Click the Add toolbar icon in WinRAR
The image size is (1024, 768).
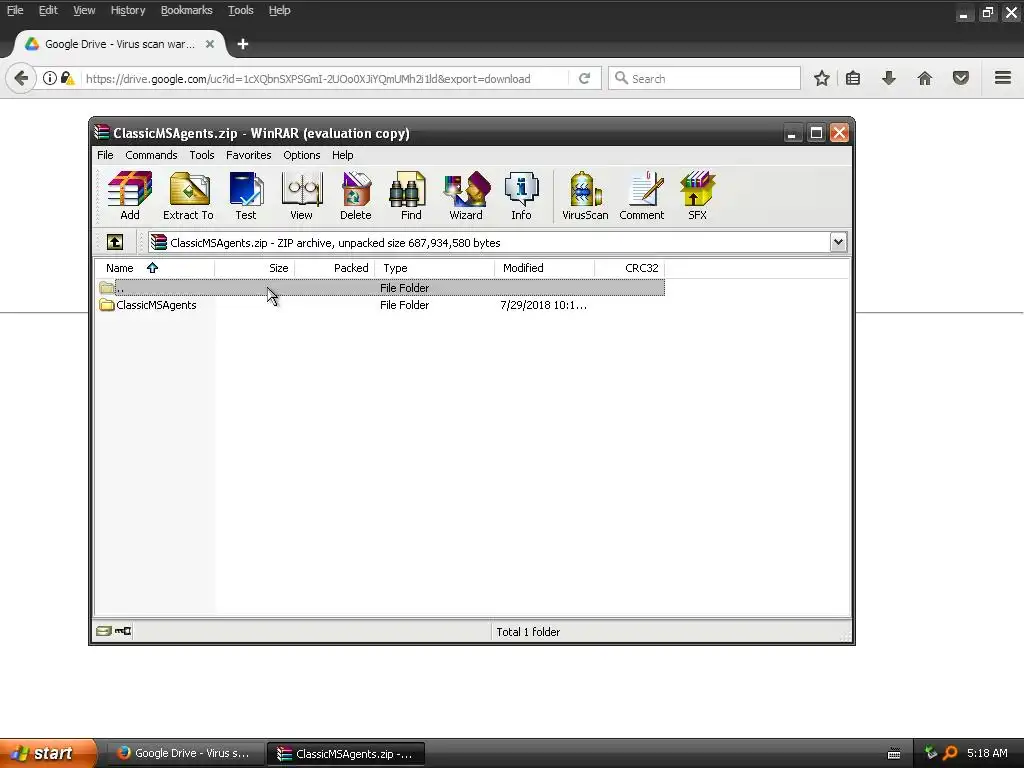point(130,196)
